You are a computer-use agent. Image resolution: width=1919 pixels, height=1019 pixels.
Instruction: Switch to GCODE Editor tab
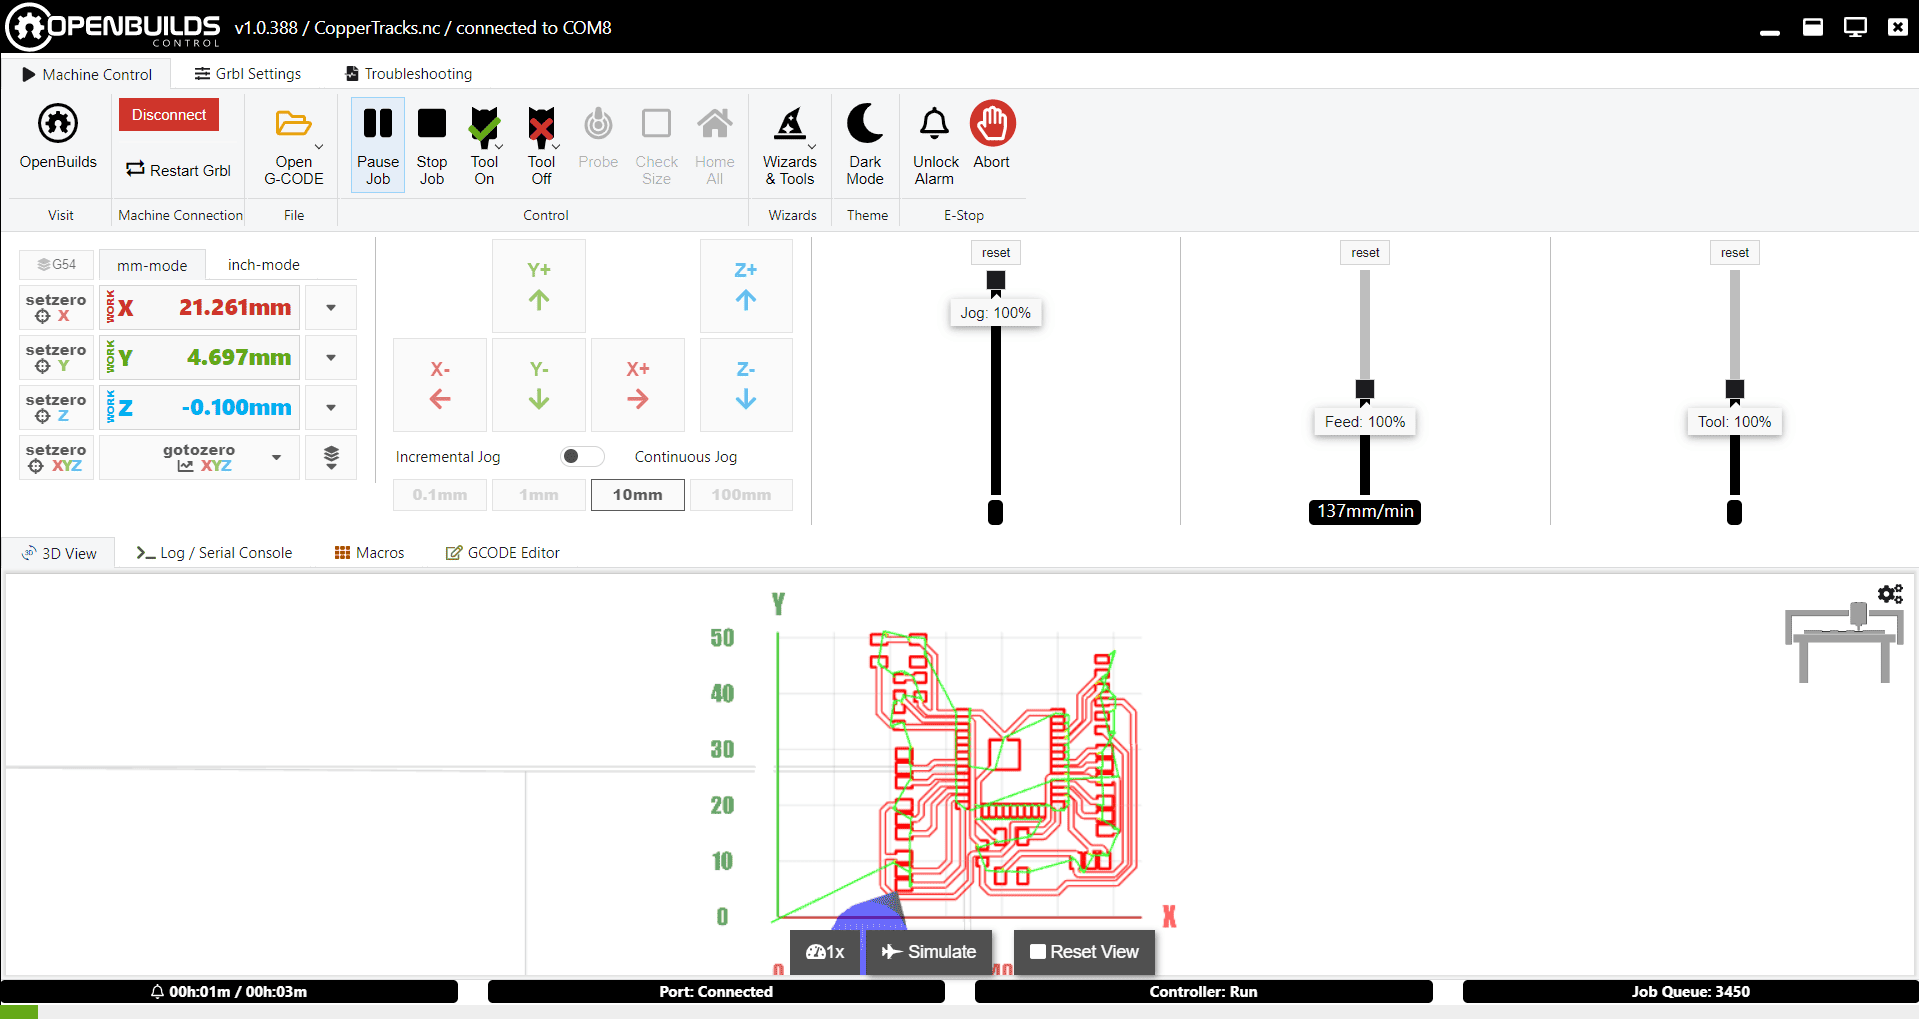tap(503, 553)
